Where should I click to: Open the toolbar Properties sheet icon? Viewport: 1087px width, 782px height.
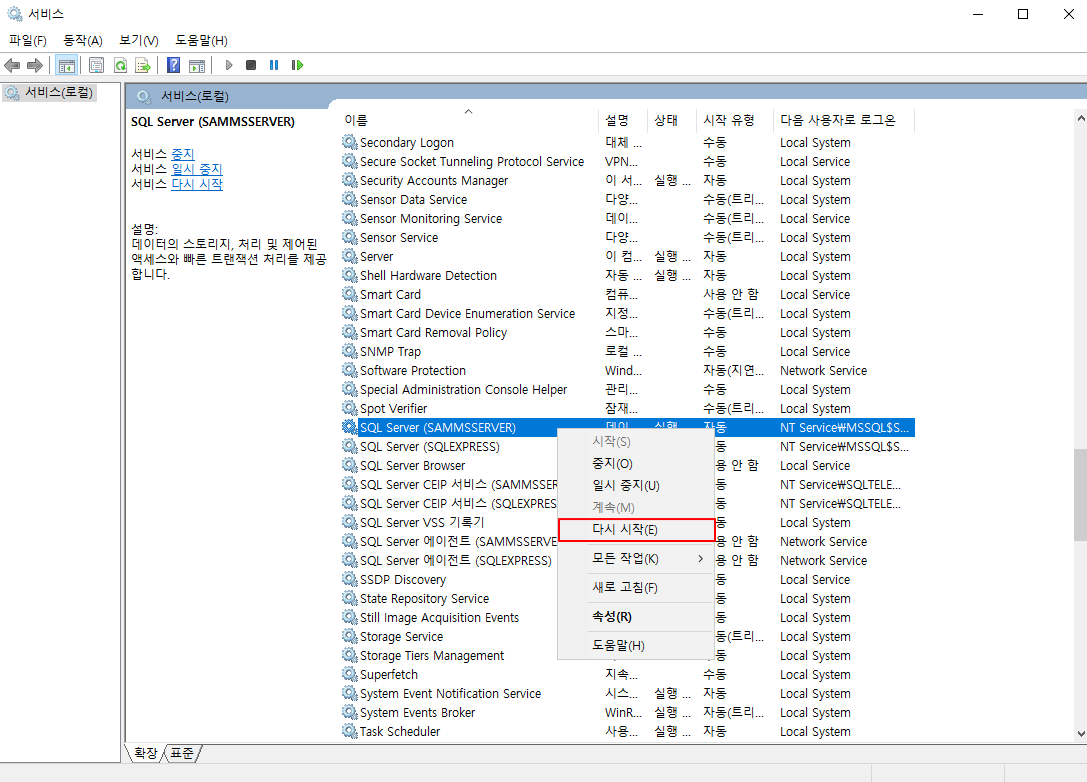point(96,65)
